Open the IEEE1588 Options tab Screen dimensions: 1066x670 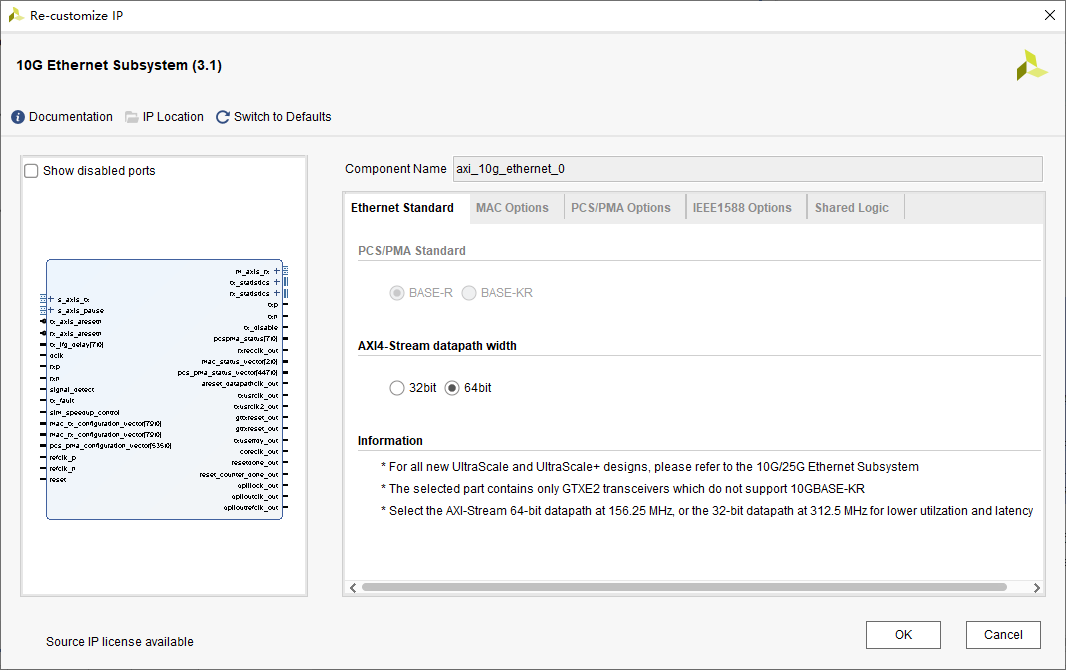click(742, 208)
